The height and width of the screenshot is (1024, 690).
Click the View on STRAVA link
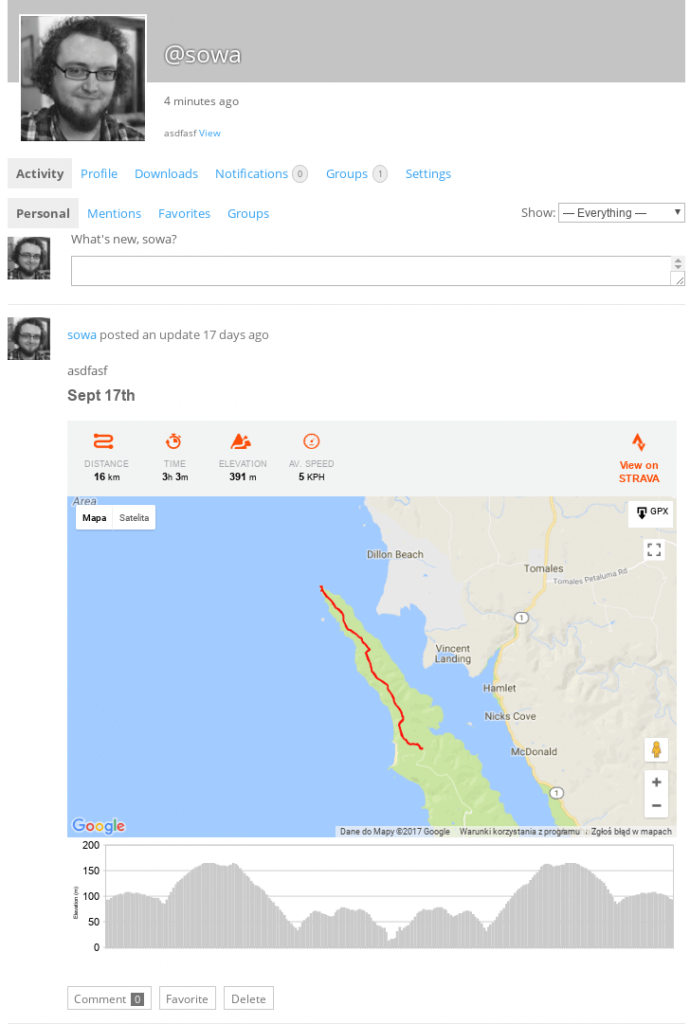[638, 471]
